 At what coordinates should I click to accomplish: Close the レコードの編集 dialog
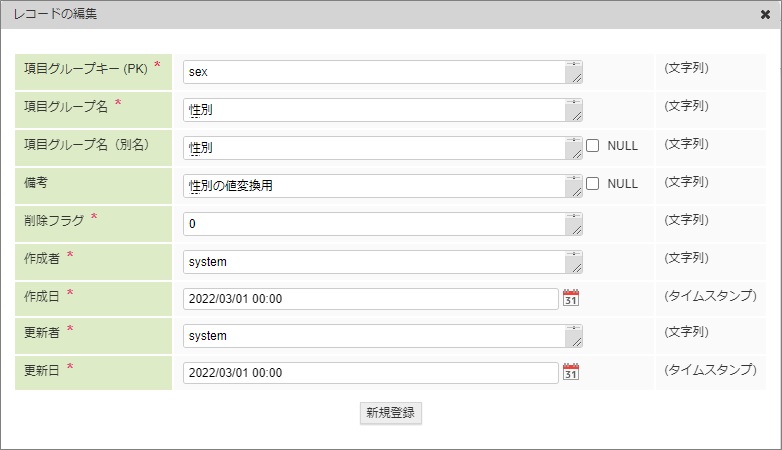(x=765, y=15)
